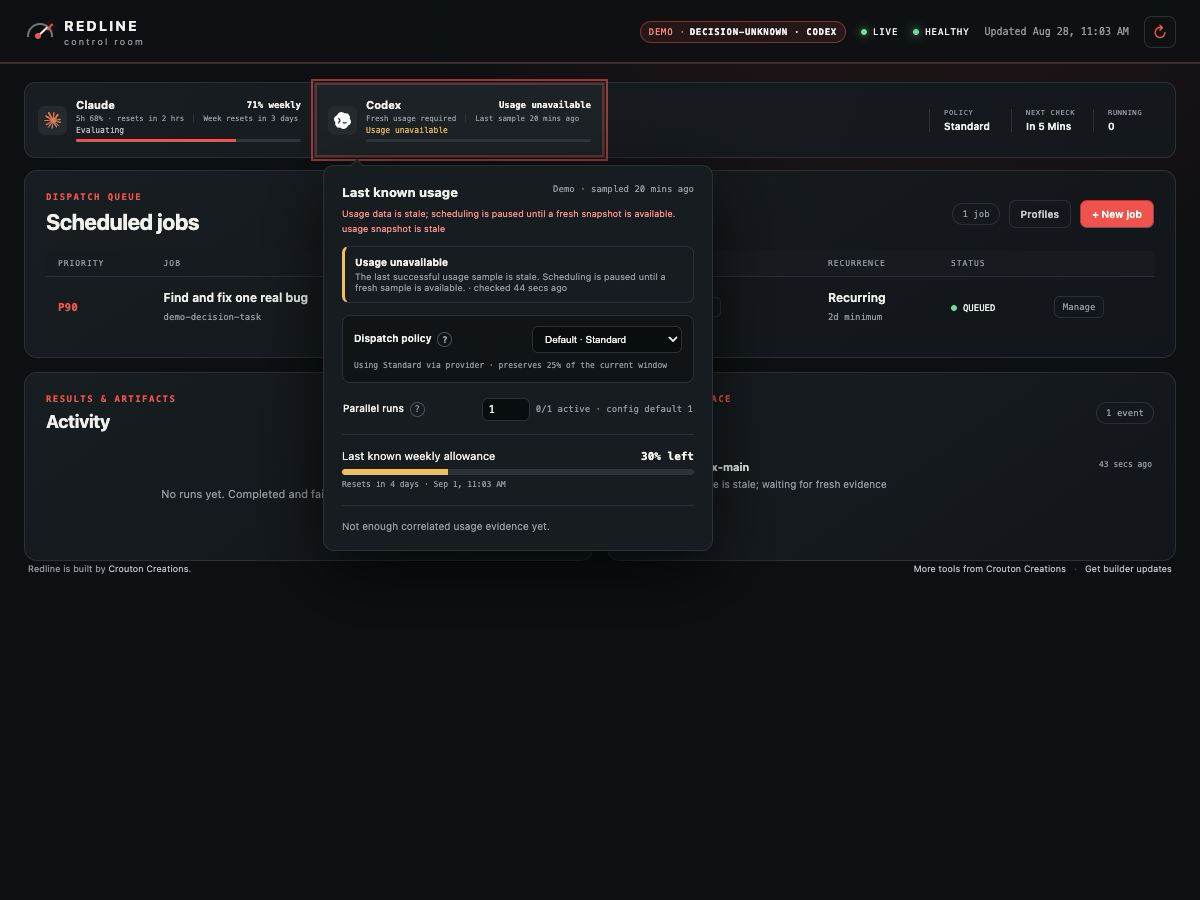Click the 30% left value
The width and height of the screenshot is (1200, 900).
pyautogui.click(x=667, y=456)
